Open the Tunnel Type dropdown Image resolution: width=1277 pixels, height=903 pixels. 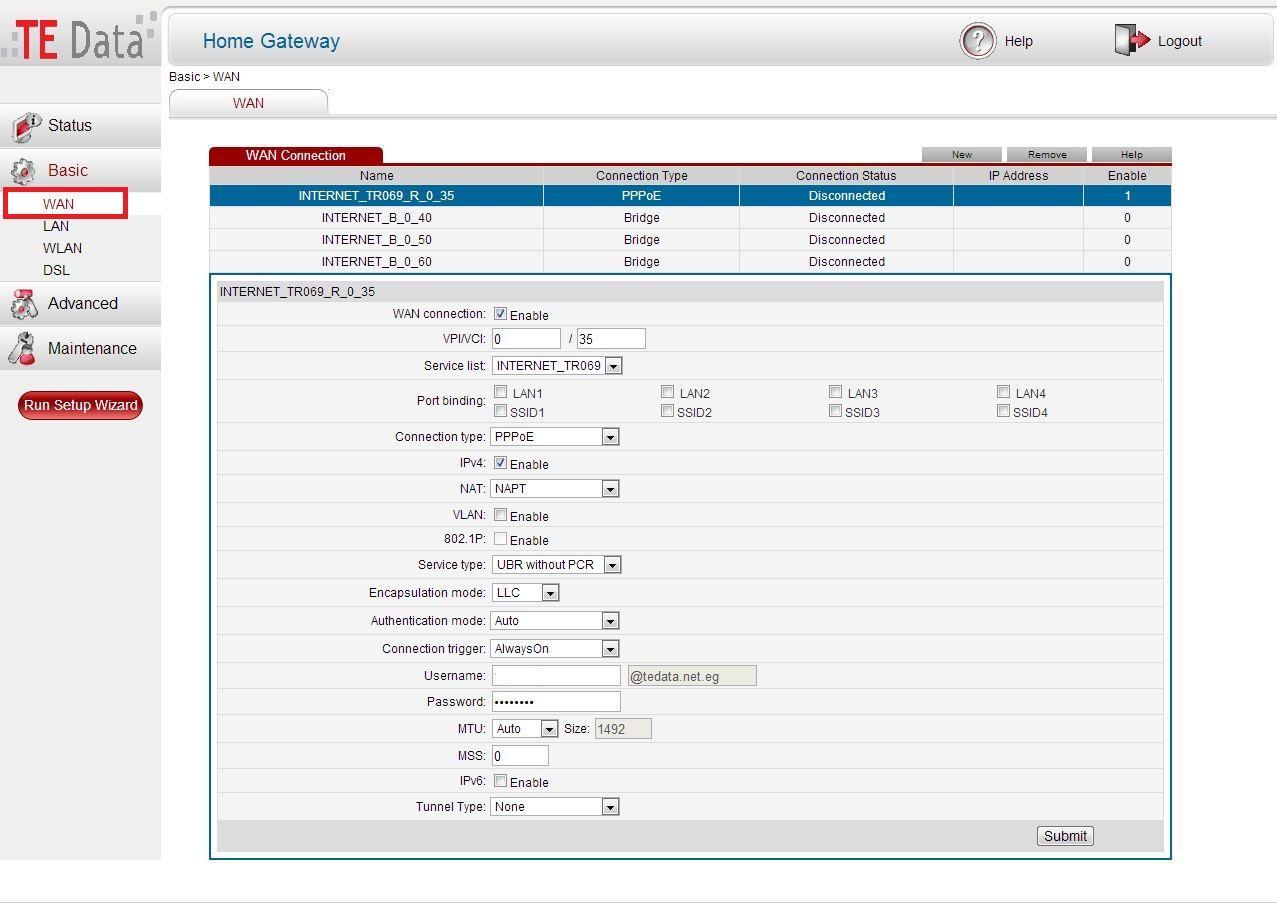click(609, 806)
